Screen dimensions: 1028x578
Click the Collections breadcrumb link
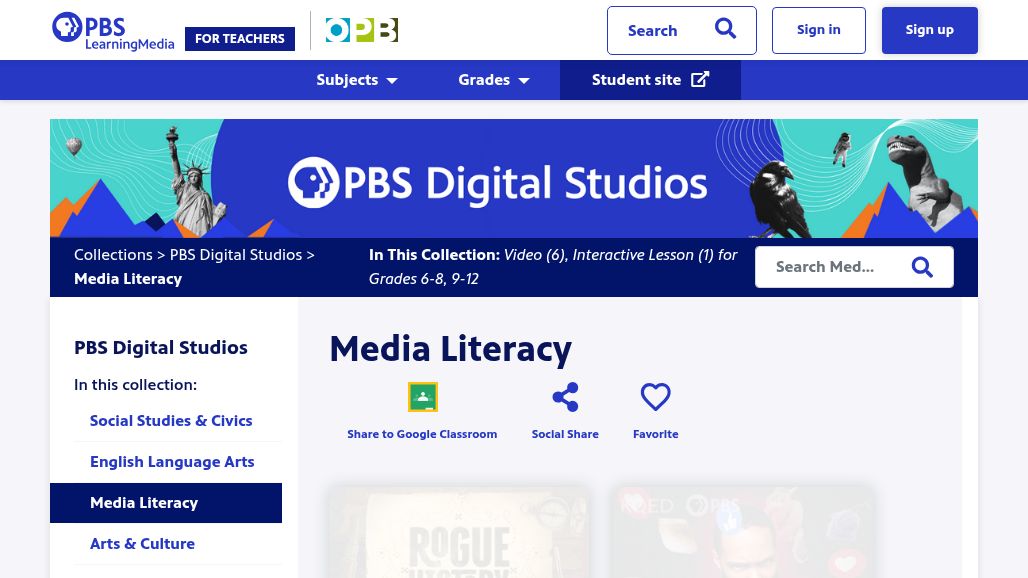pyautogui.click(x=113, y=255)
